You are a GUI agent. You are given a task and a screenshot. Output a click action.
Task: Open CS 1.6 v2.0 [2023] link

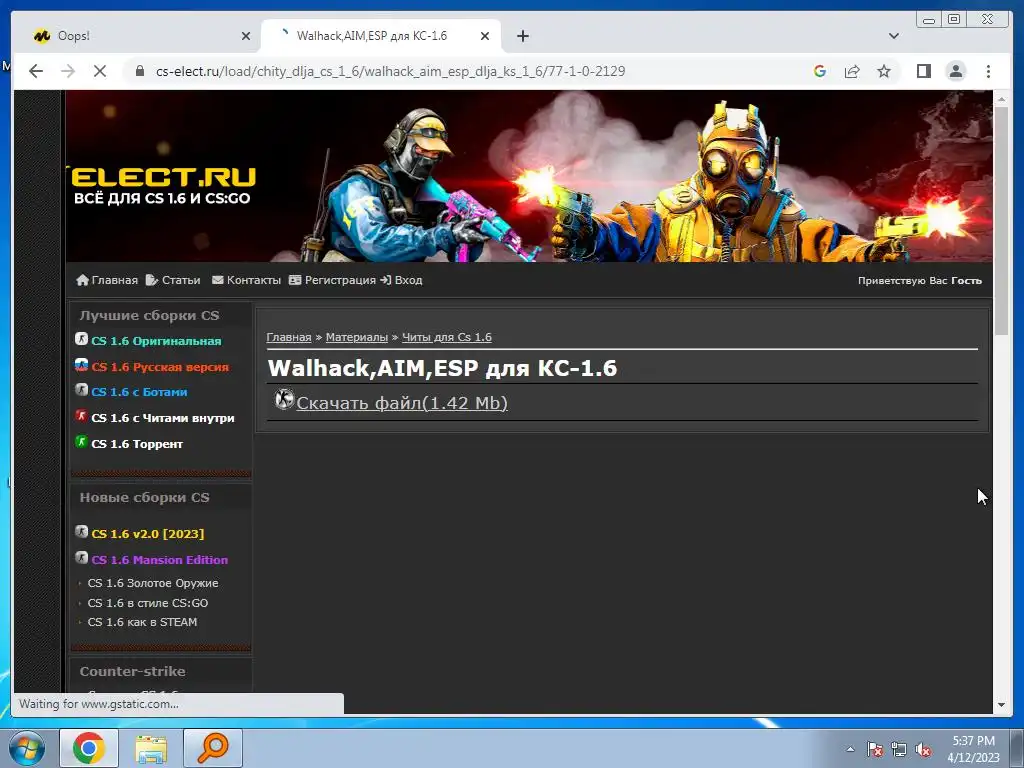pos(148,534)
